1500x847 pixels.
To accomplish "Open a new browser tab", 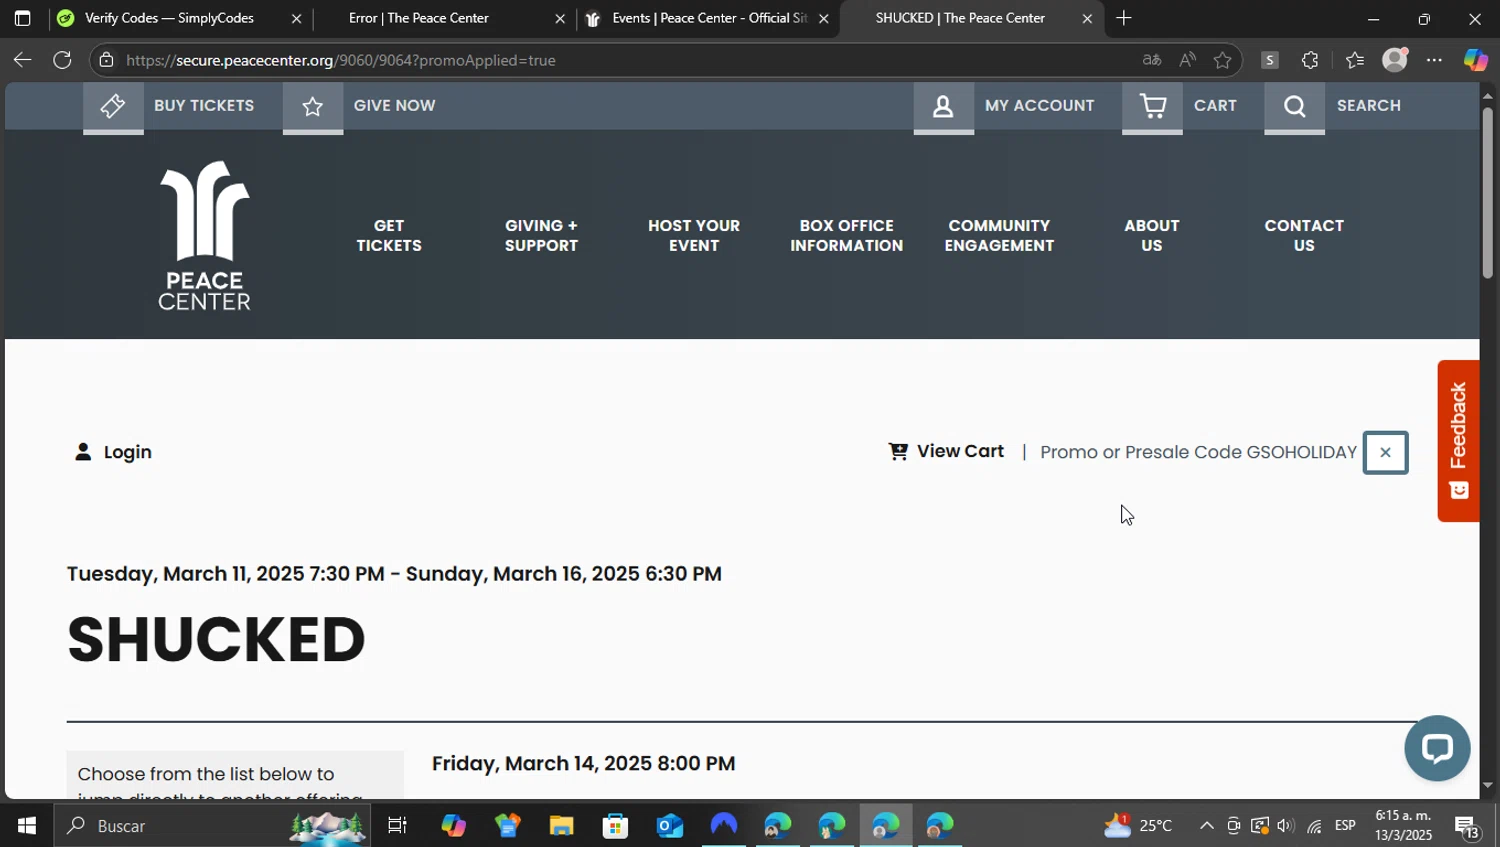I will 1124,18.
